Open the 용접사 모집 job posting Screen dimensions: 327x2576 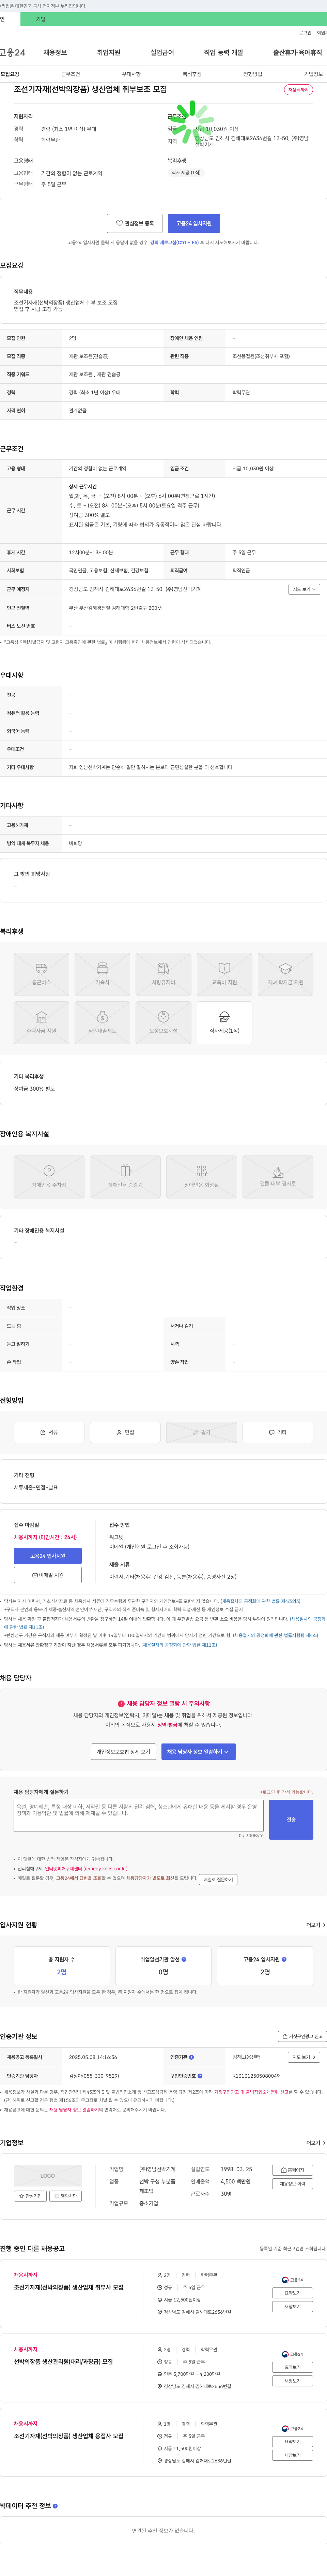(x=69, y=2436)
